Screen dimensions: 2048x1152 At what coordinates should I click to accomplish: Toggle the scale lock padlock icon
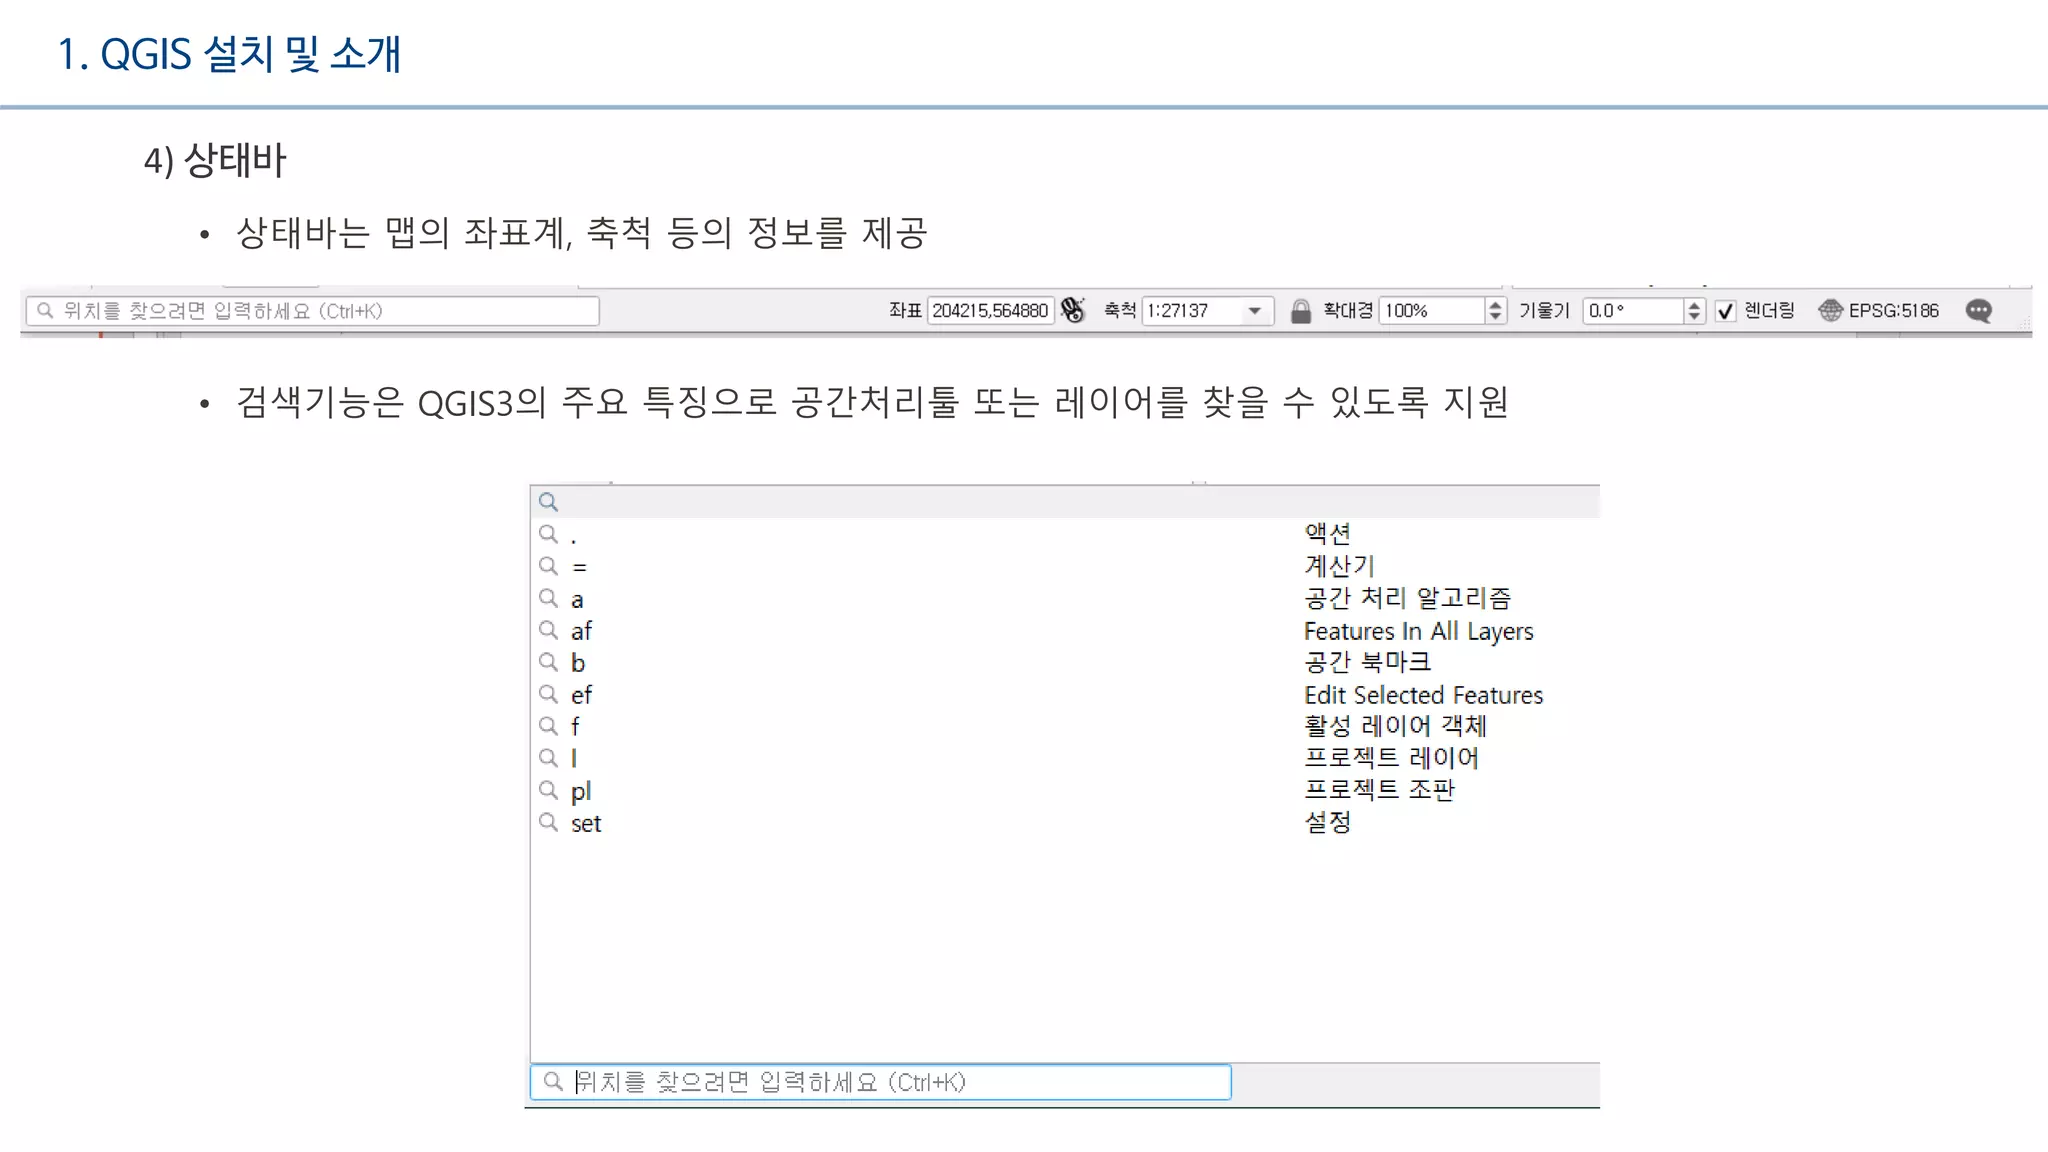pos(1300,311)
